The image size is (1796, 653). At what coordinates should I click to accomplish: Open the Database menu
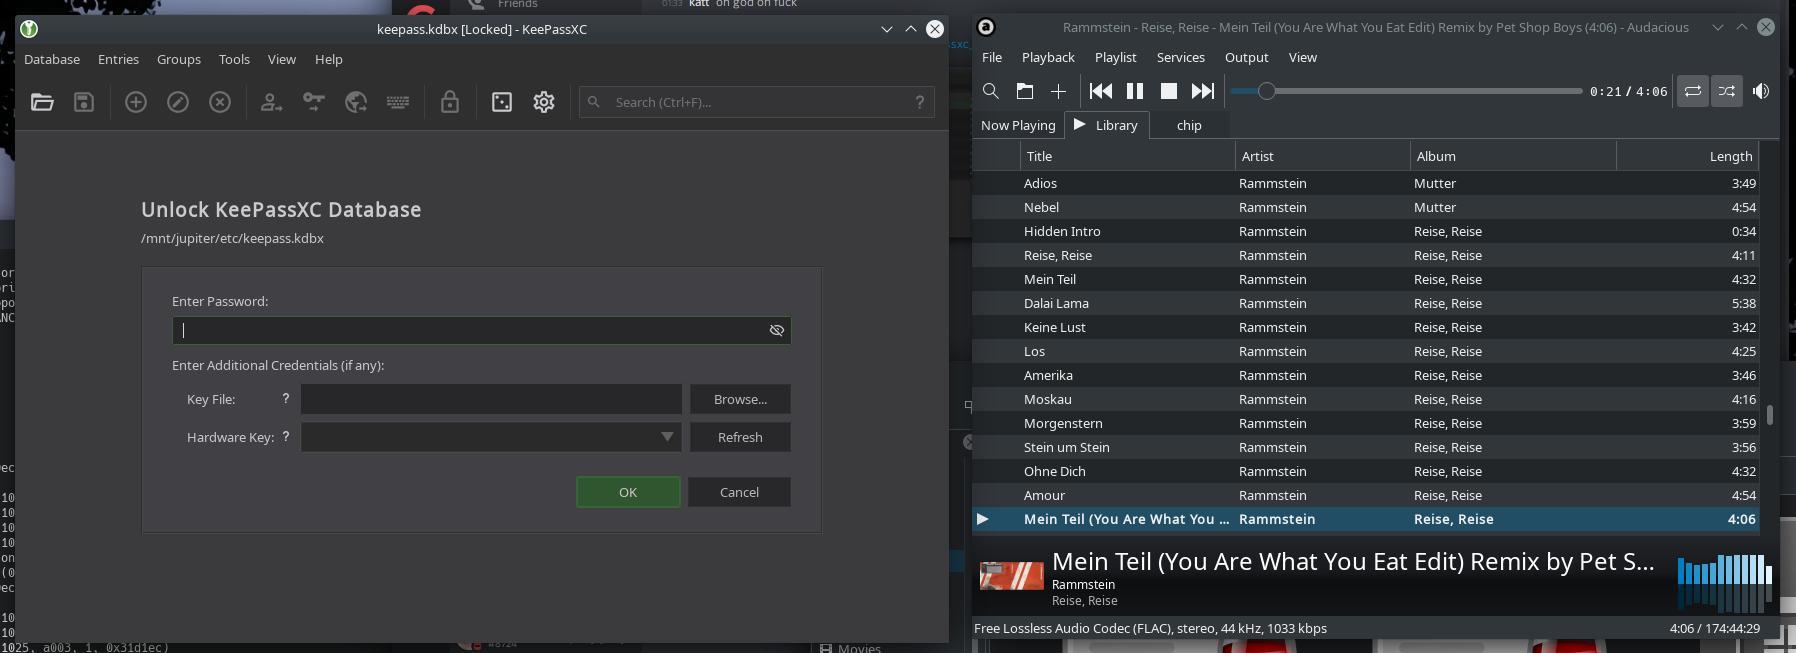(52, 59)
